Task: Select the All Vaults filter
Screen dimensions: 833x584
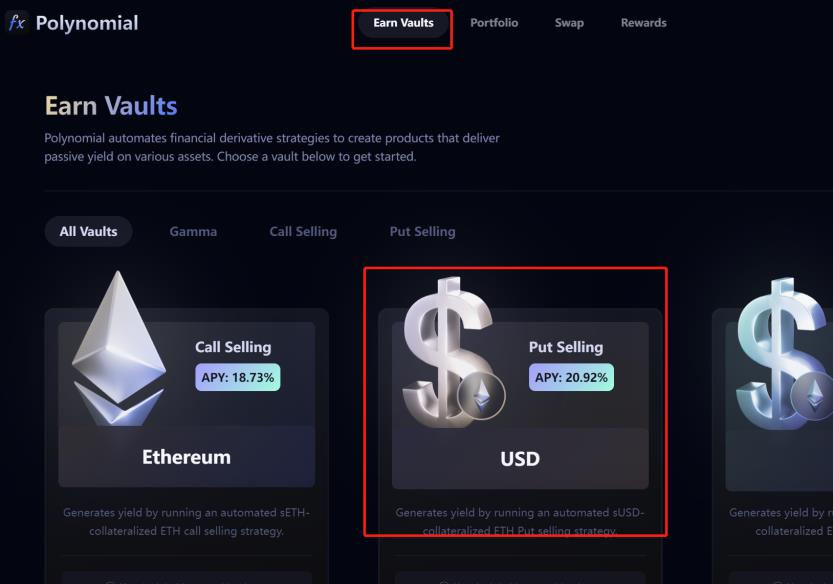Action: (88, 231)
